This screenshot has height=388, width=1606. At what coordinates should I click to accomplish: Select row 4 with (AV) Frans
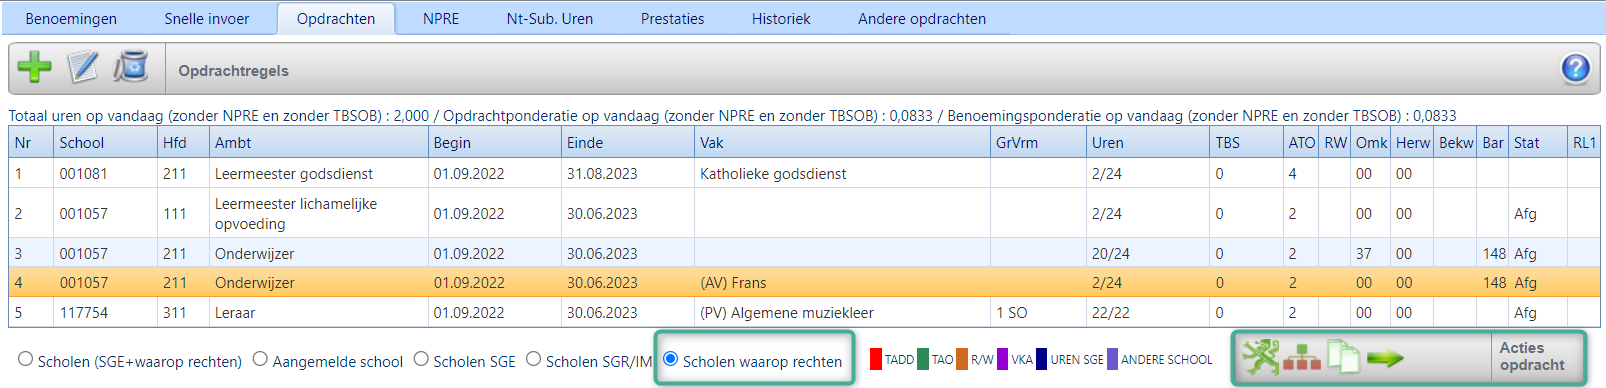pyautogui.click(x=804, y=282)
